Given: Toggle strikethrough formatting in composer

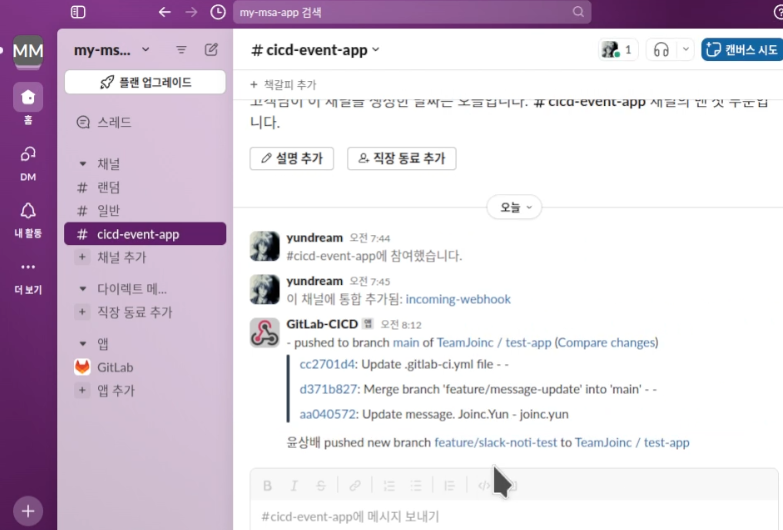Looking at the screenshot, I should pos(321,485).
